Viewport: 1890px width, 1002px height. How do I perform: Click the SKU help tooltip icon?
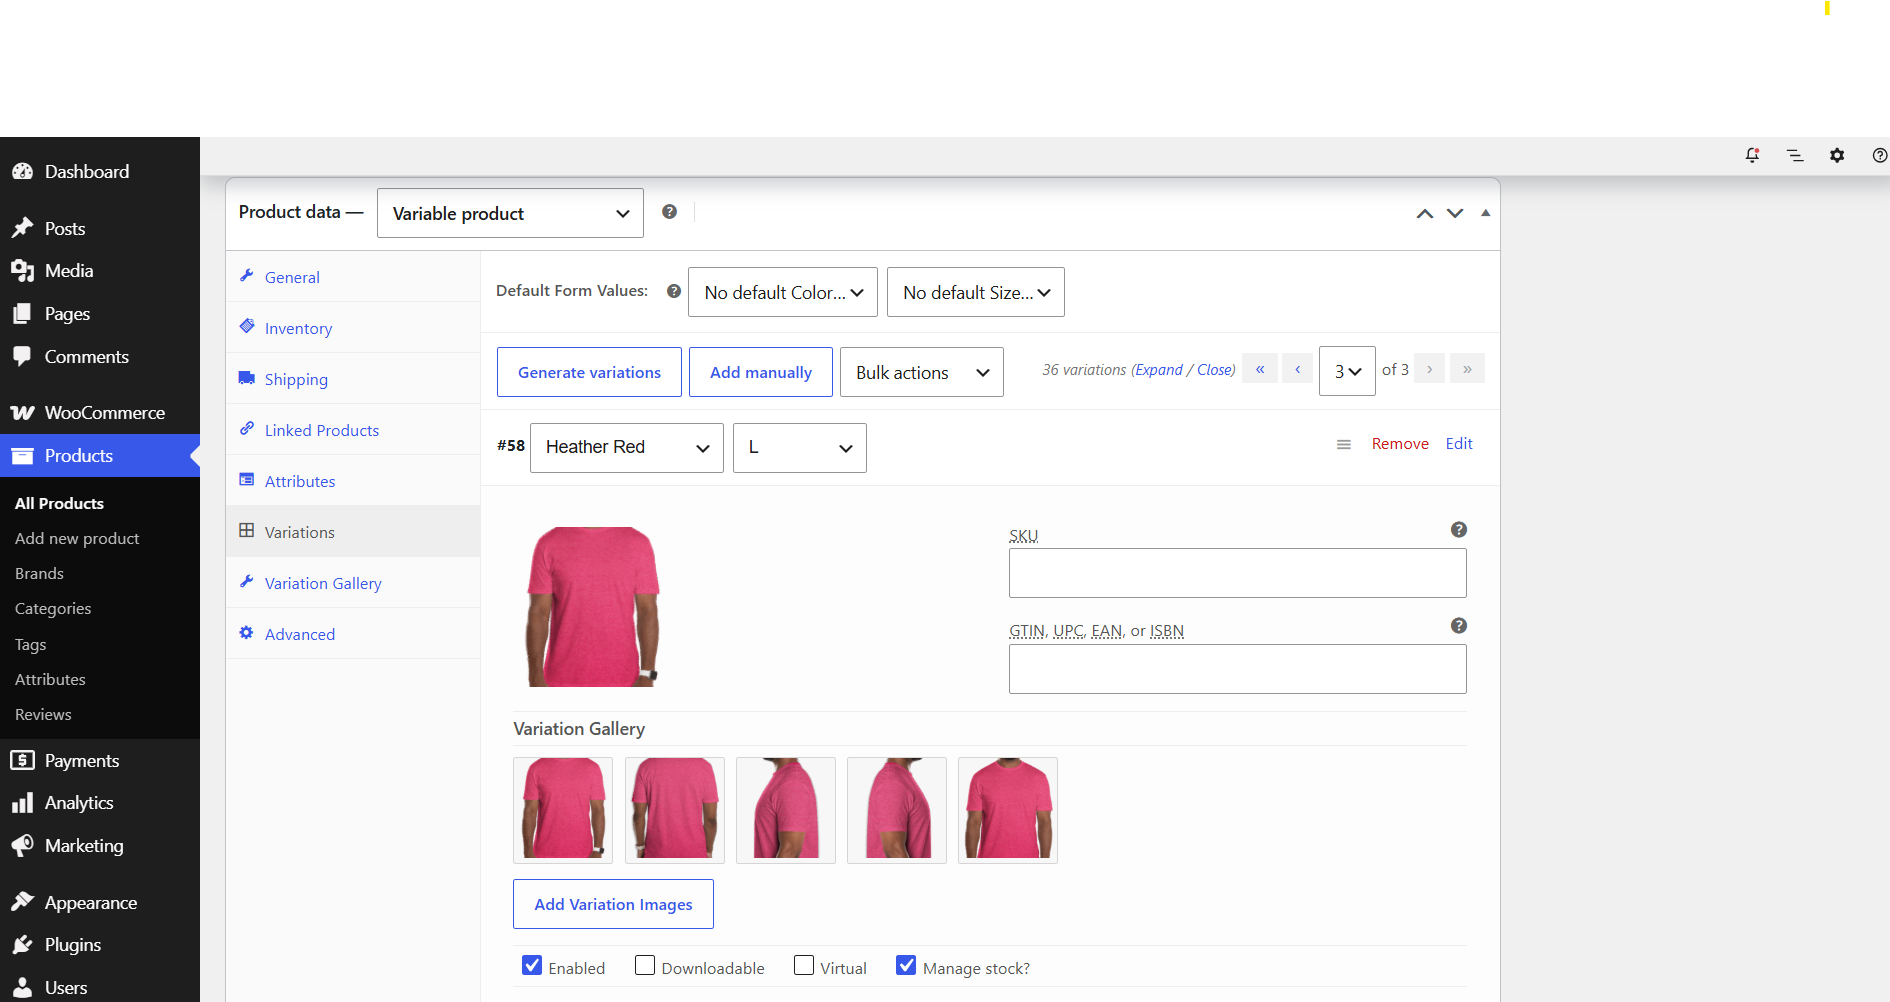[x=1459, y=530]
